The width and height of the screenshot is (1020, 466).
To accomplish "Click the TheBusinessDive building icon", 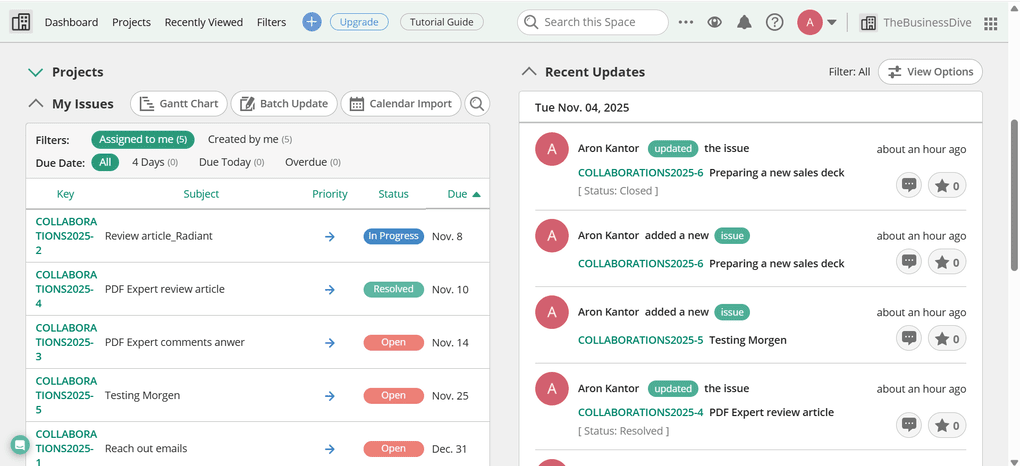I will pyautogui.click(x=868, y=23).
